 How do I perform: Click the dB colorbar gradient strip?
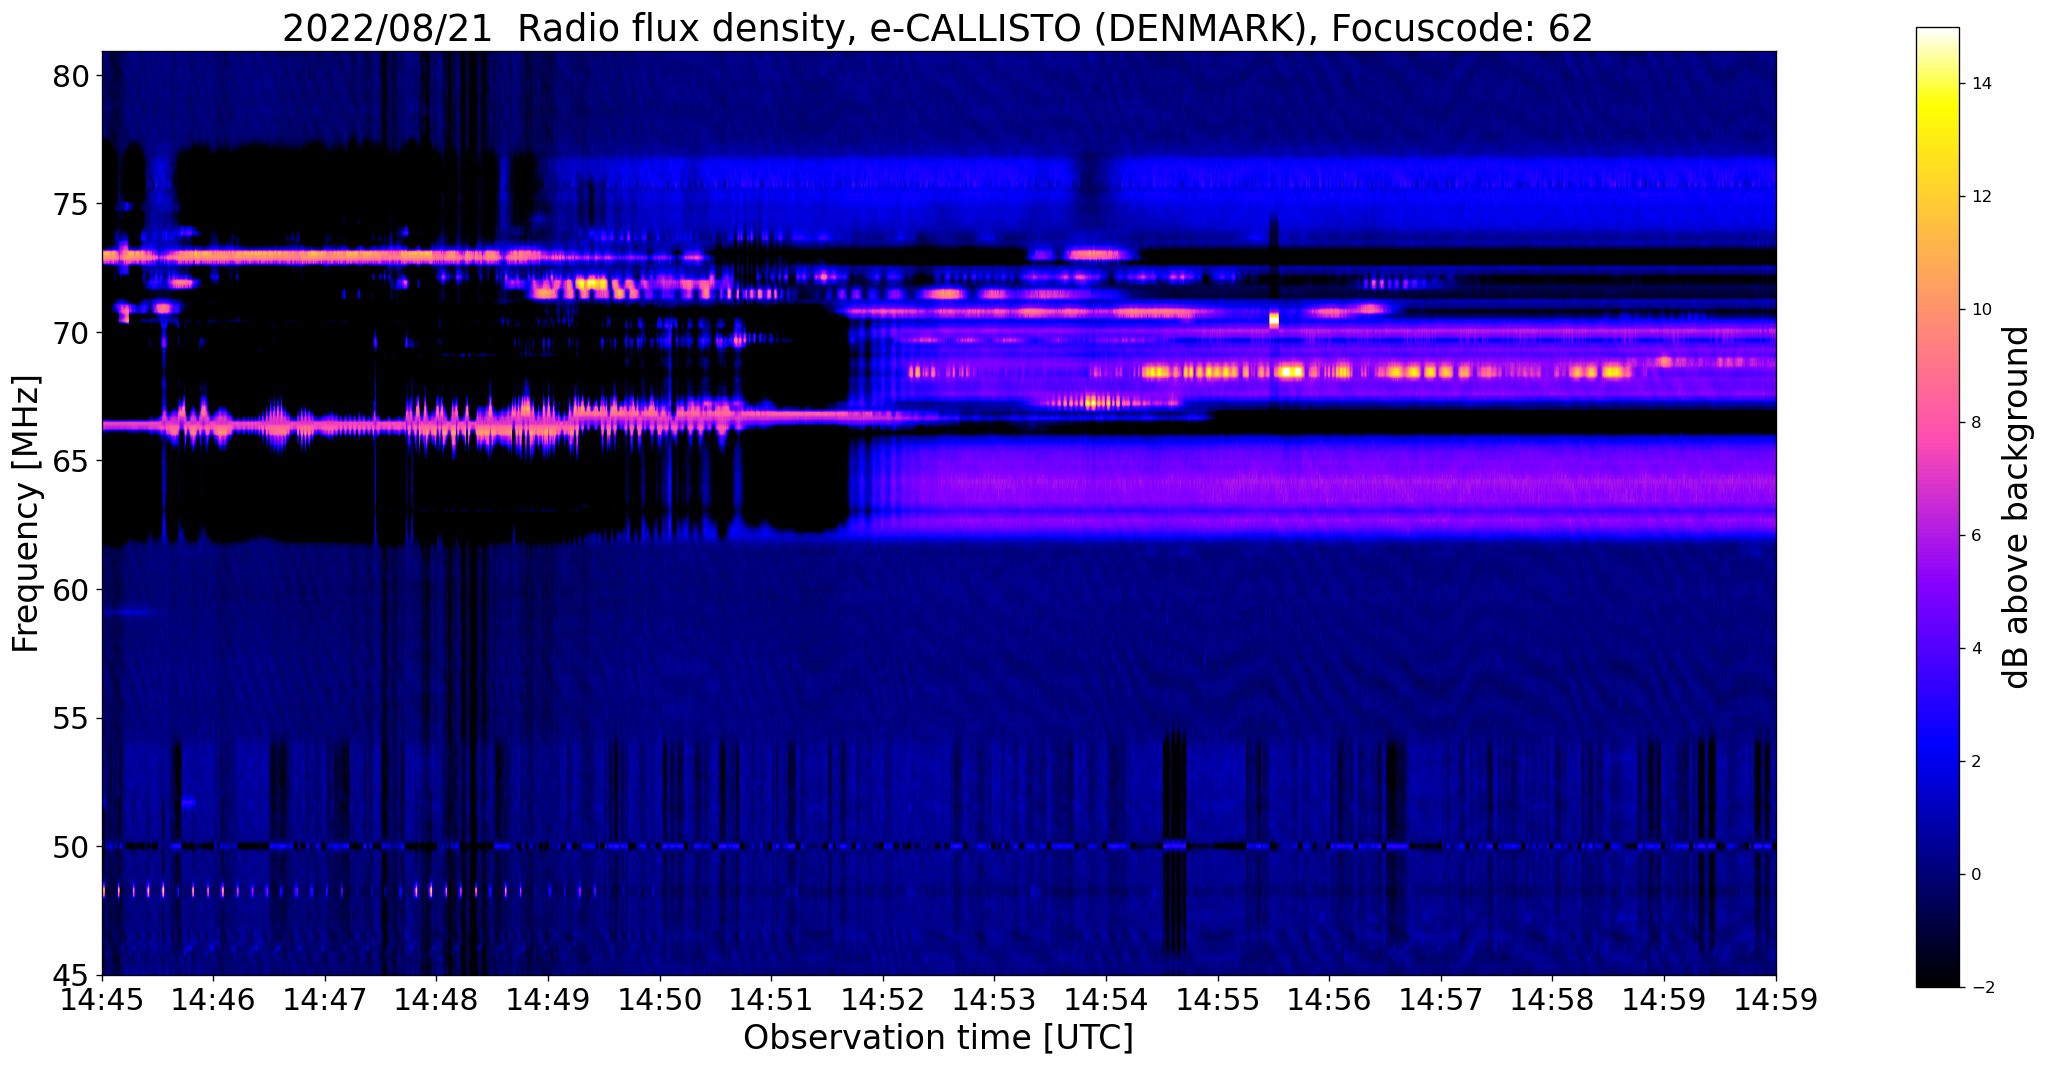click(1937, 507)
